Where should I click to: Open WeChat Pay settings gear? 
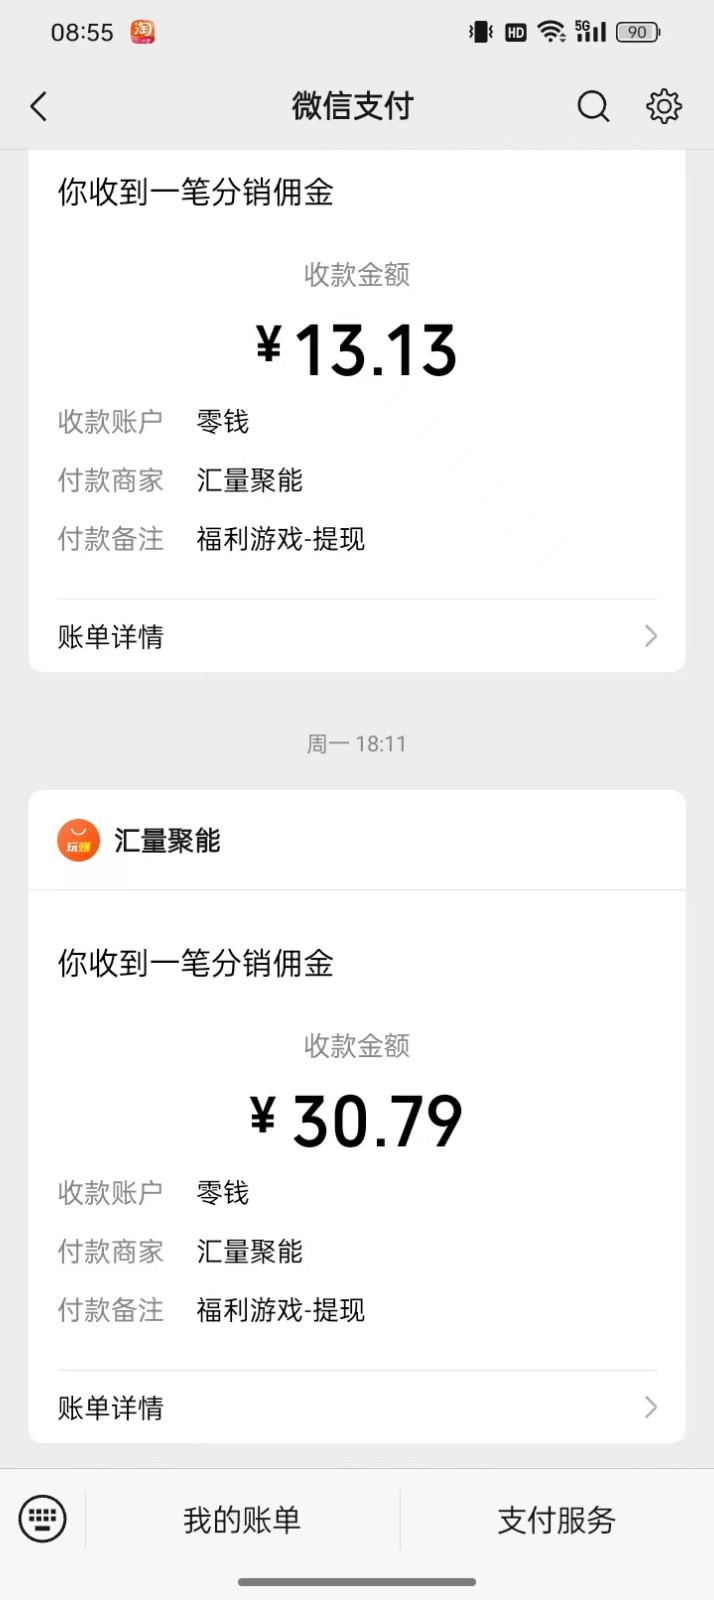663,106
